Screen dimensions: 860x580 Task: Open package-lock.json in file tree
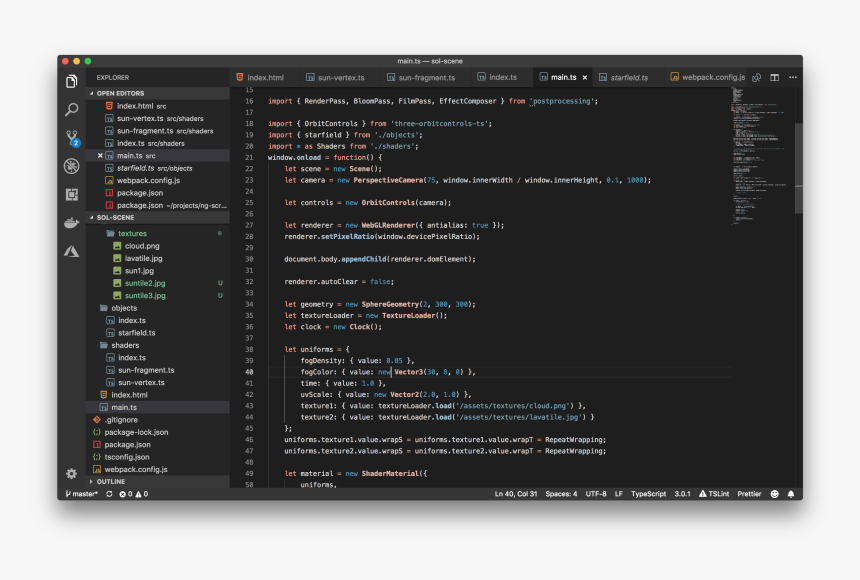tap(158, 432)
